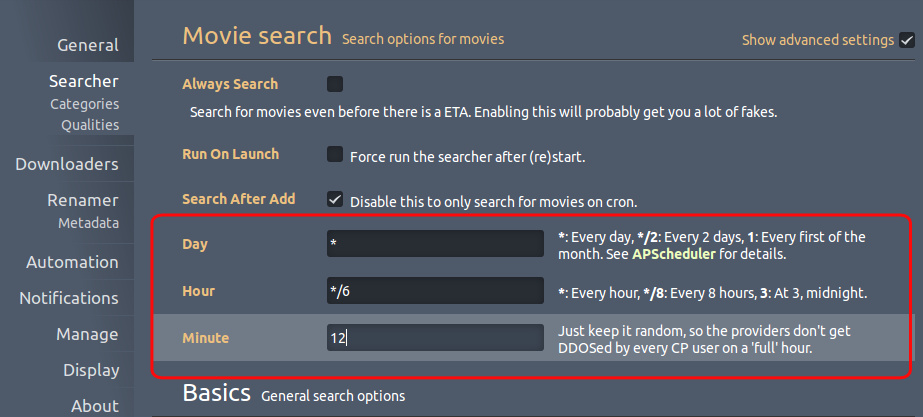Click the Hour input containing */6
923x417 pixels.
[x=435, y=290]
